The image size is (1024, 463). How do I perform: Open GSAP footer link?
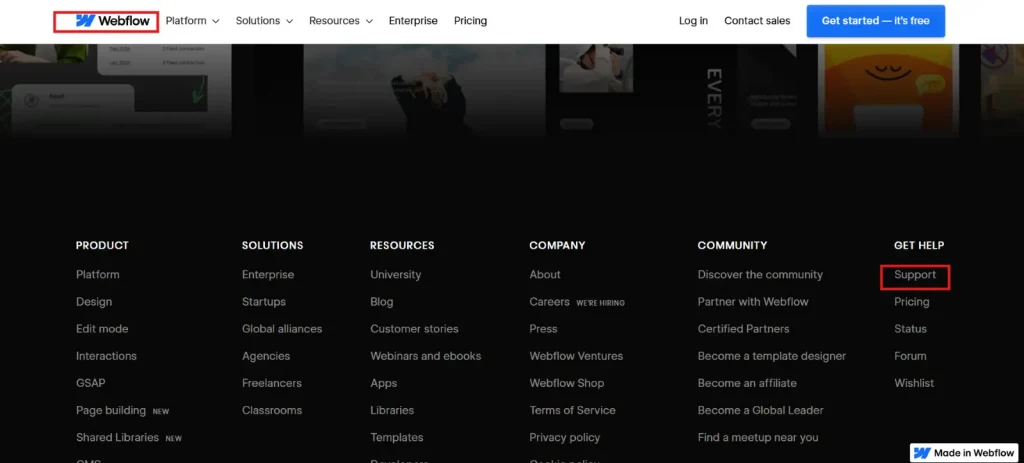tap(90, 383)
